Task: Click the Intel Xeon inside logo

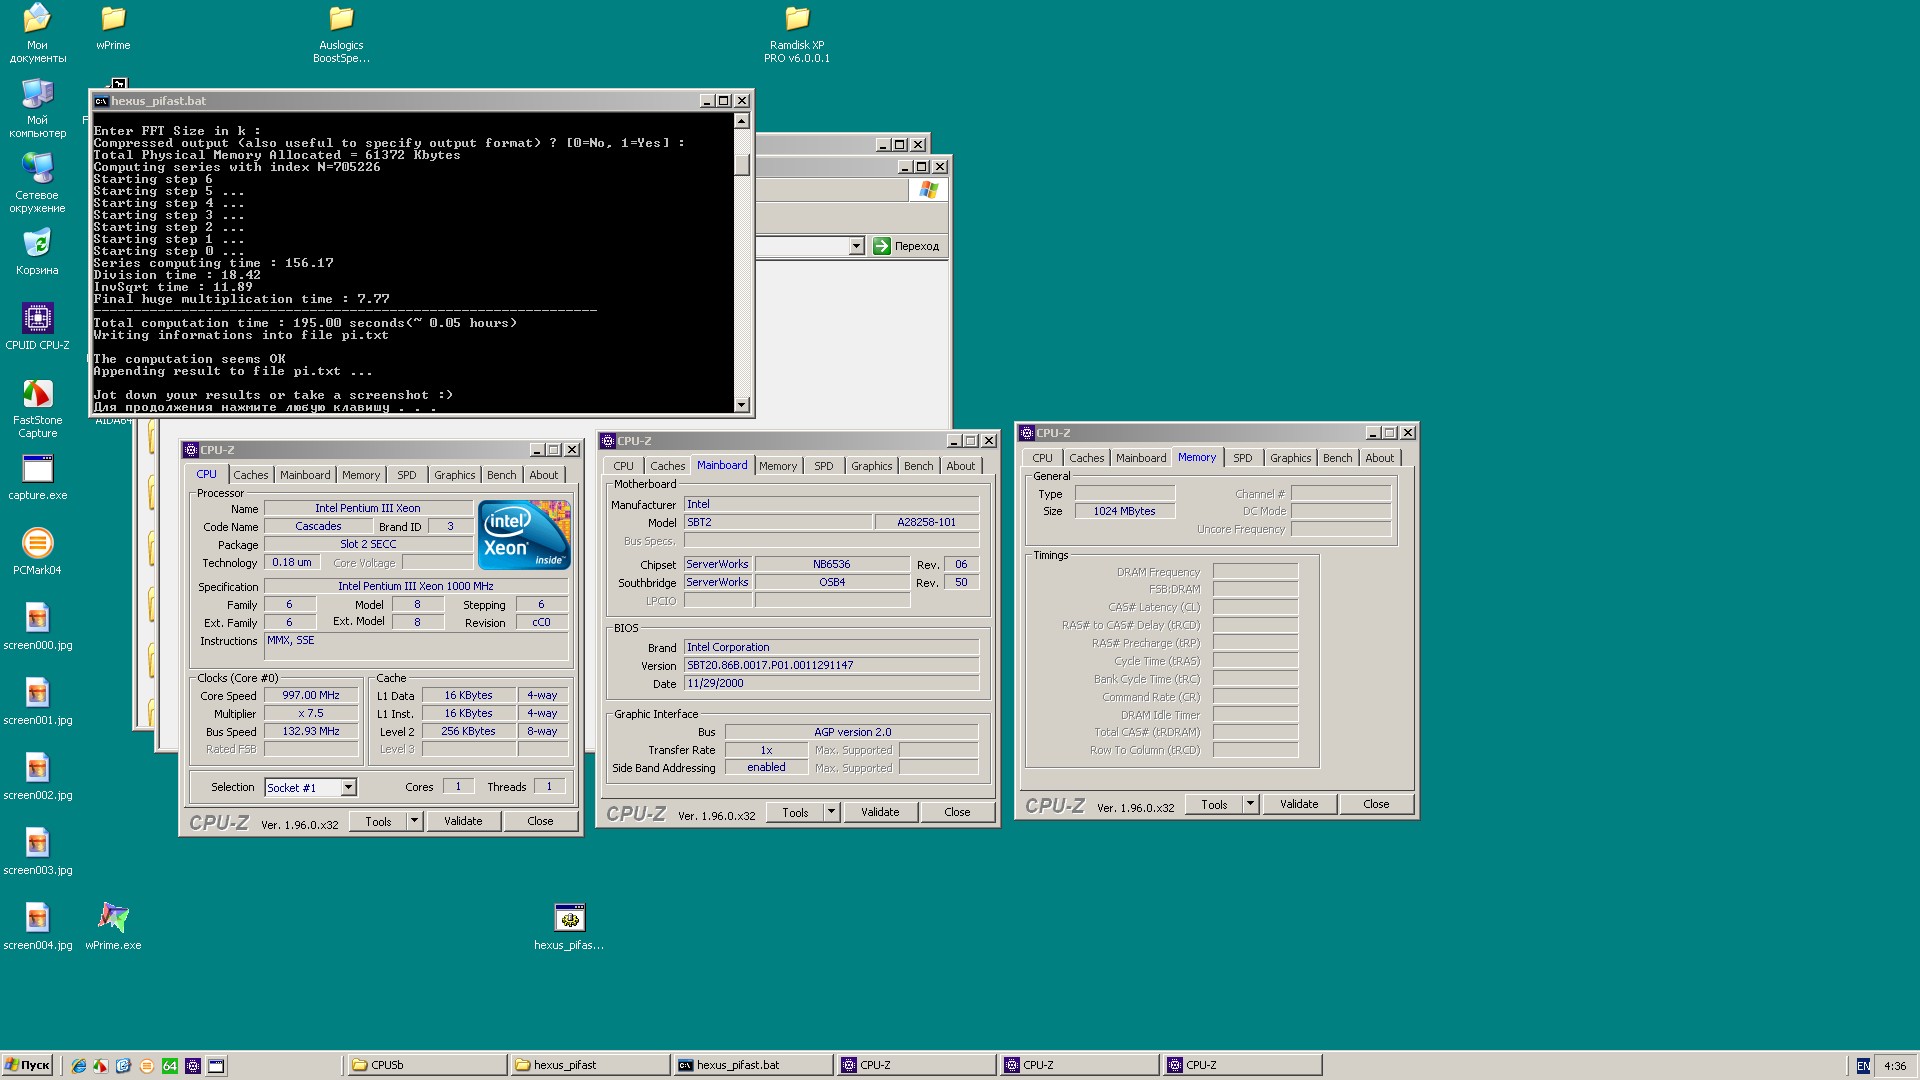Action: click(x=524, y=535)
